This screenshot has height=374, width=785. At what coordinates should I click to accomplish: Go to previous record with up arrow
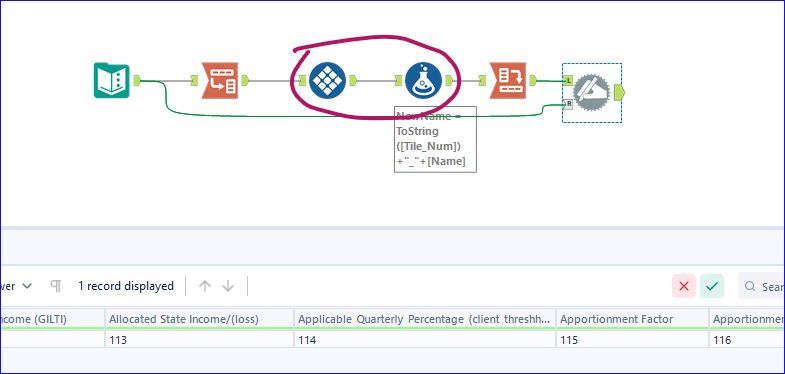click(x=204, y=286)
